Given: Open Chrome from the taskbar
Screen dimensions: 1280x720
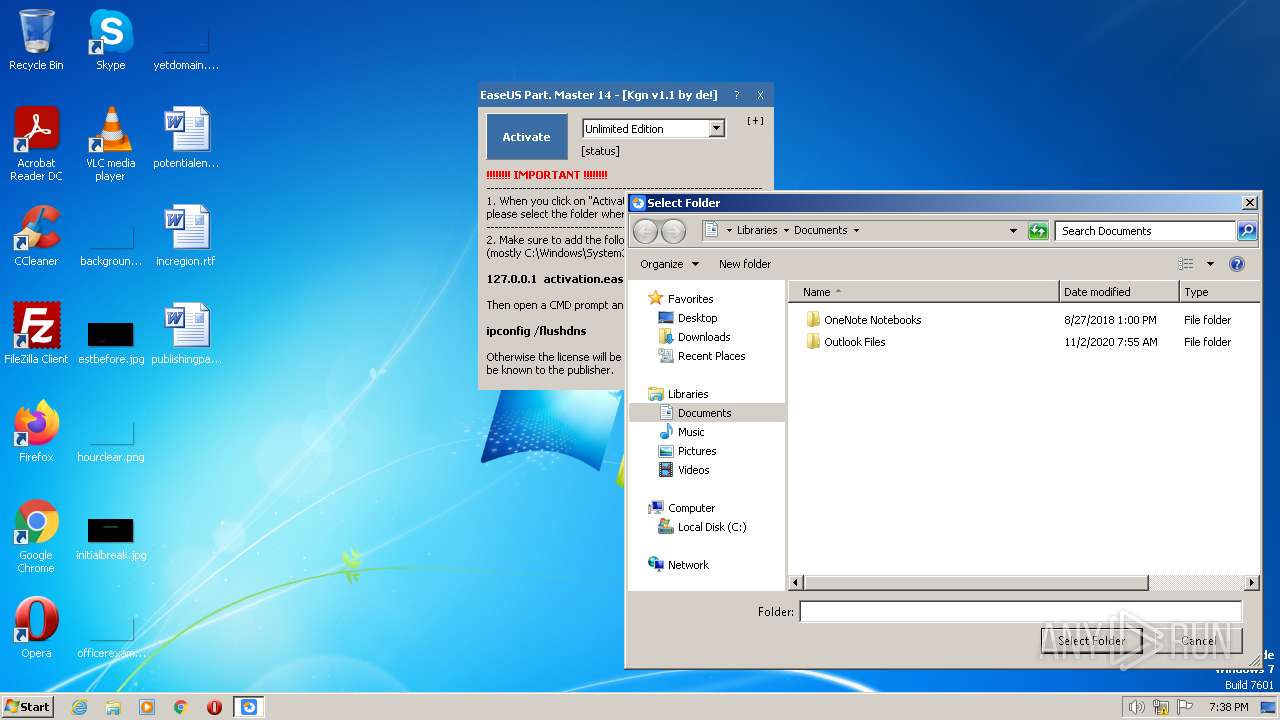Looking at the screenshot, I should (x=181, y=707).
